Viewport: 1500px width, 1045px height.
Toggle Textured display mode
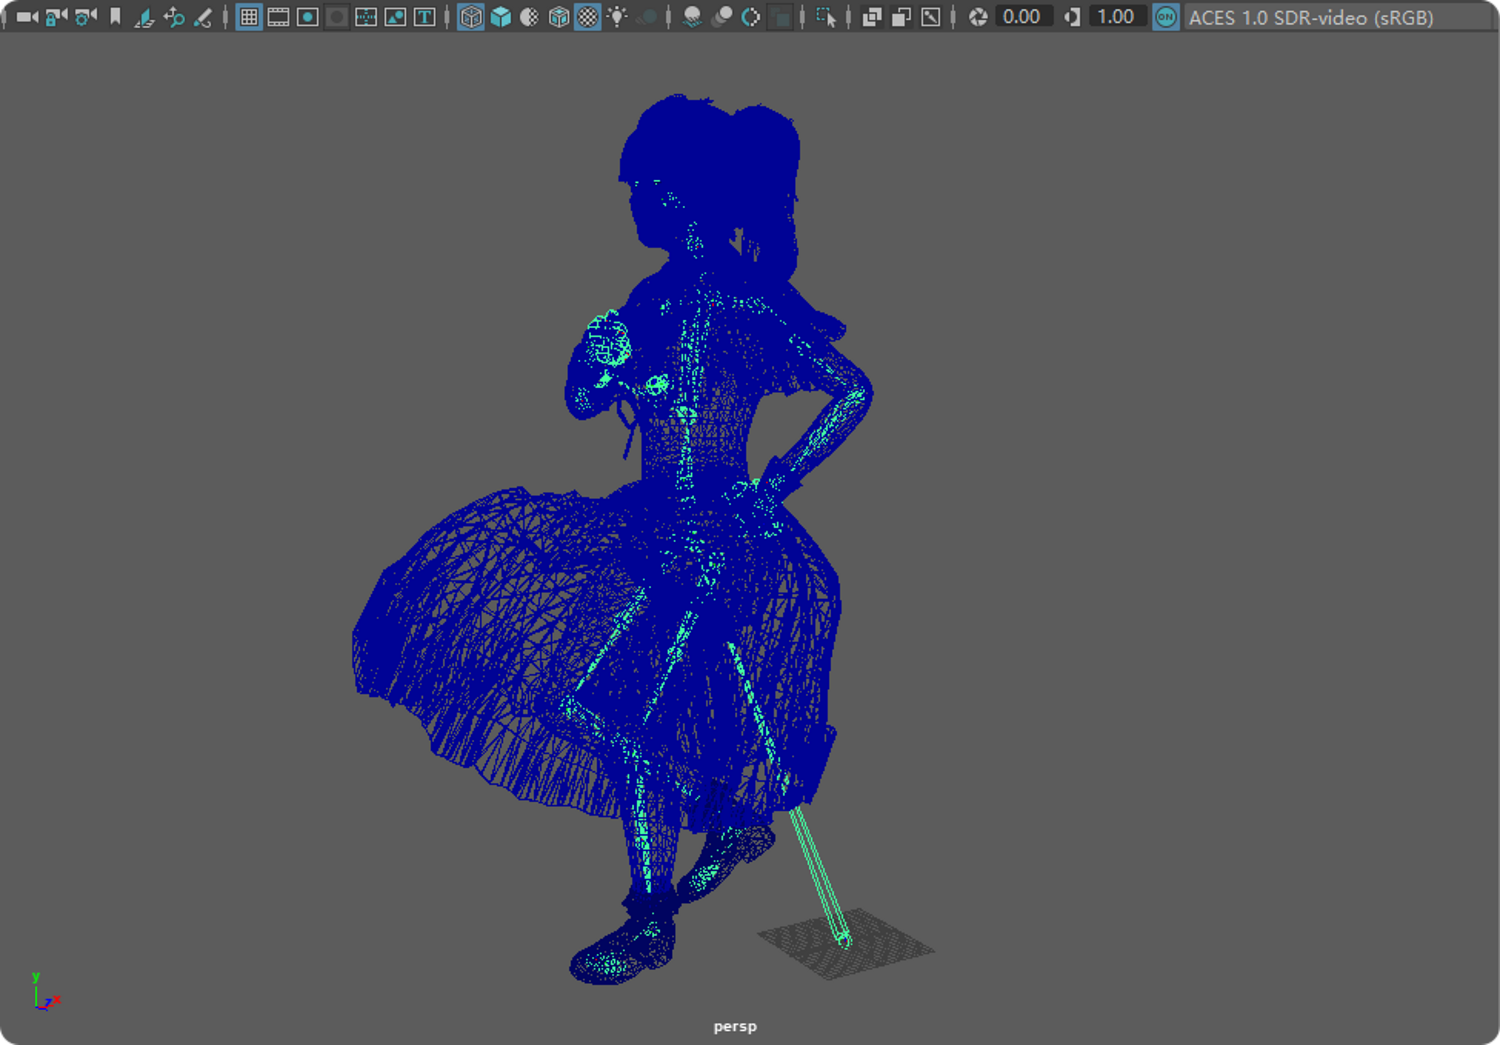588,17
